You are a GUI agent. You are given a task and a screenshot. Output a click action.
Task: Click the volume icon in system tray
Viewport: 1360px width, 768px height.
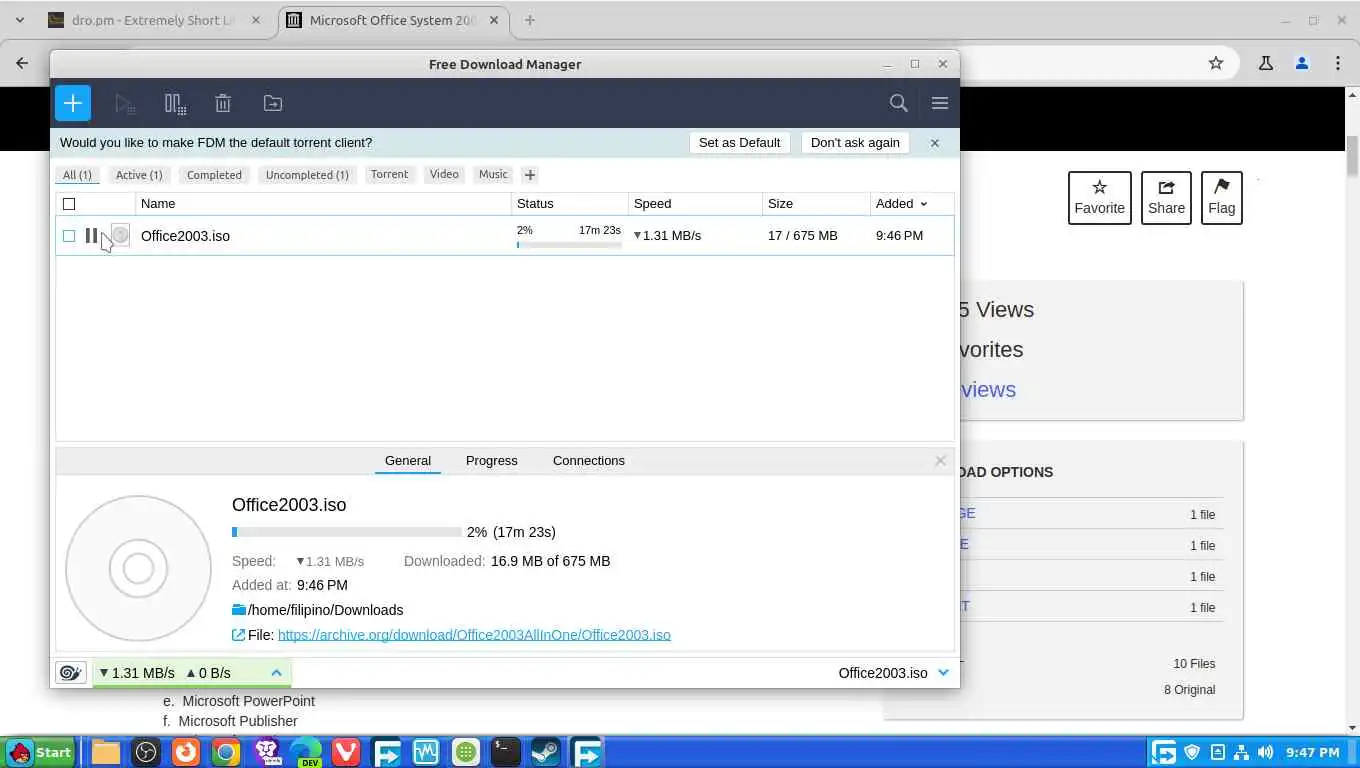[x=1265, y=752]
